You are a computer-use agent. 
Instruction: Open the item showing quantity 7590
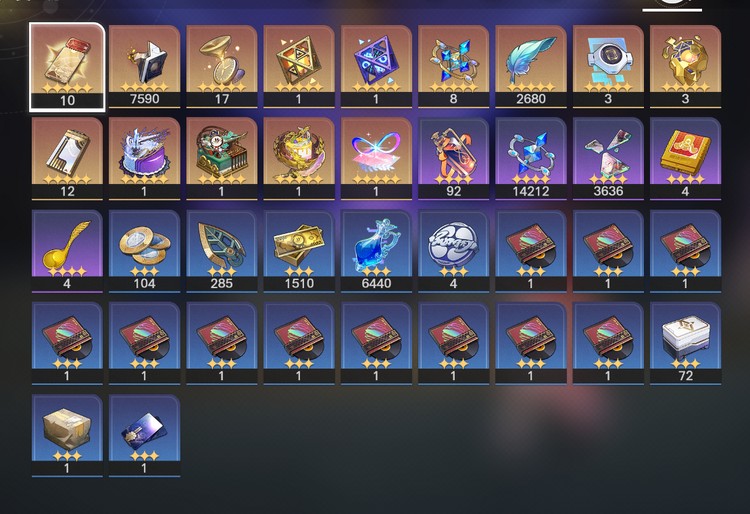coord(144,66)
